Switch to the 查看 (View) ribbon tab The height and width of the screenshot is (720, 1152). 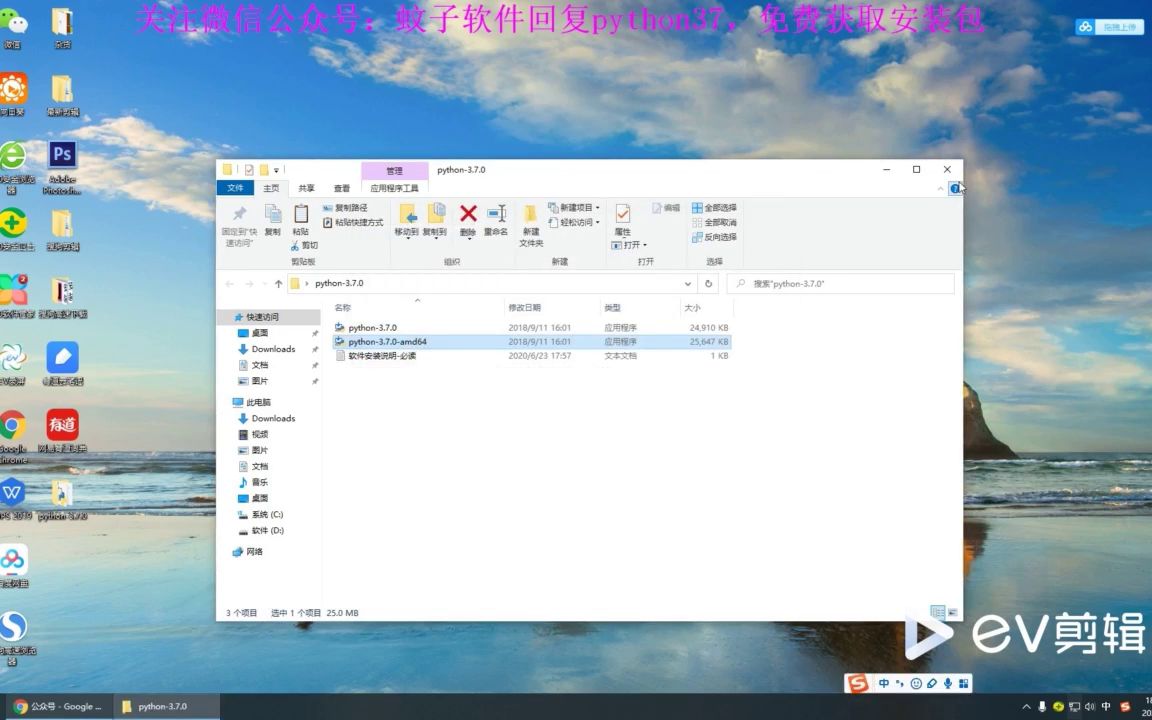click(x=340, y=187)
